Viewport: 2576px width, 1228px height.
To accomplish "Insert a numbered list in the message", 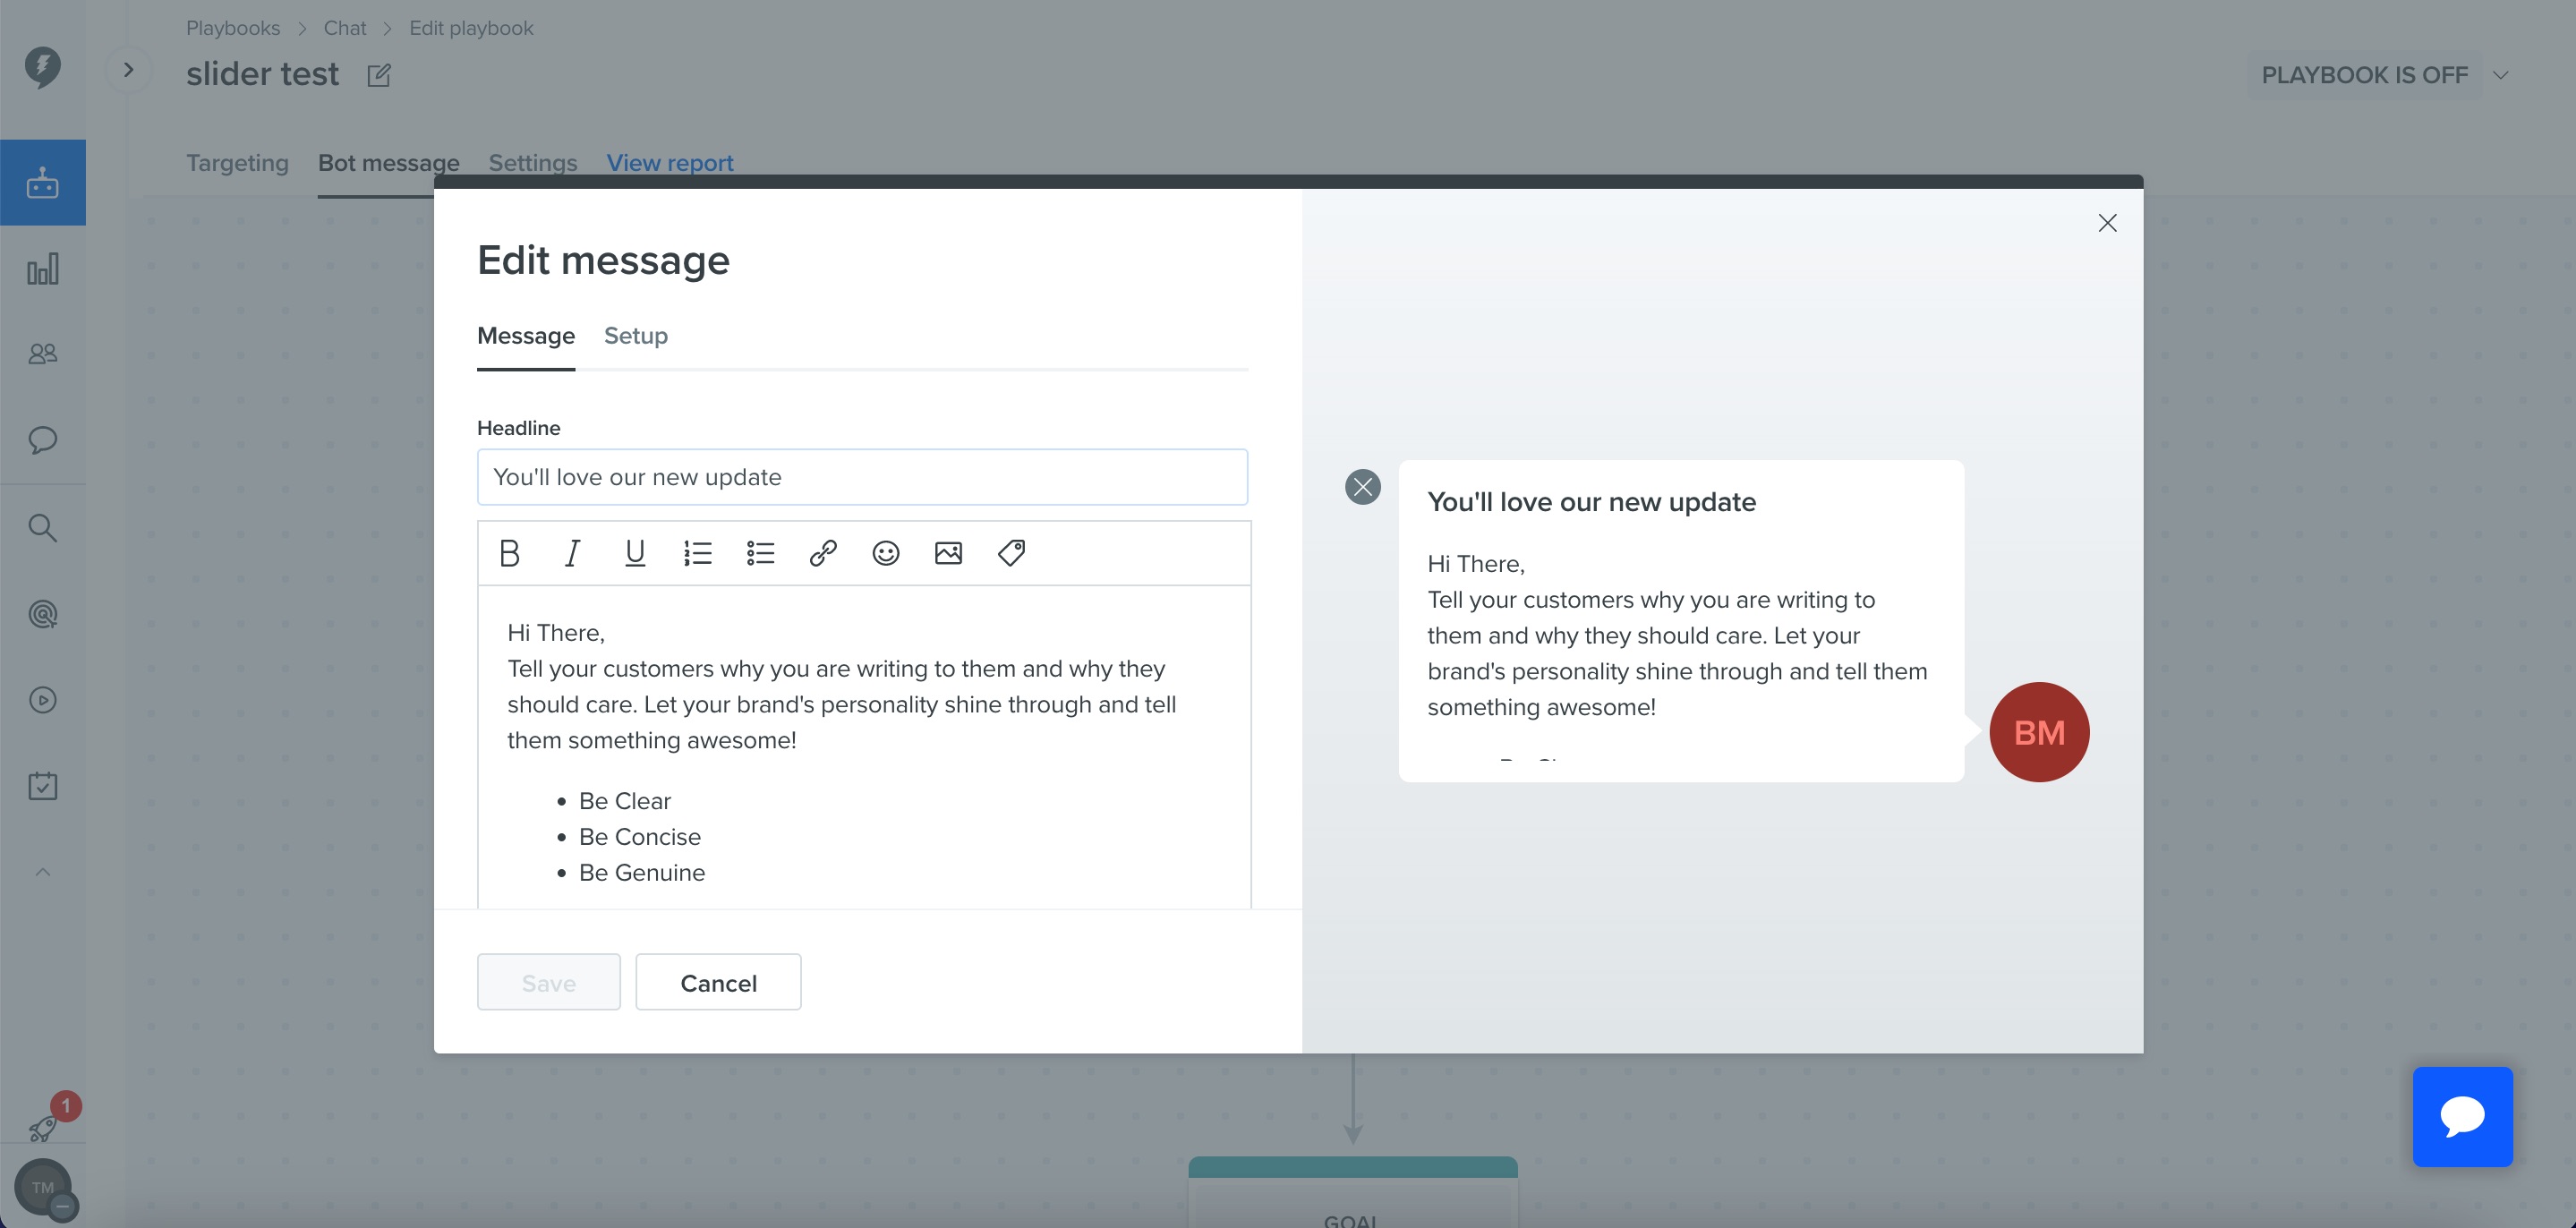I will tap(698, 553).
